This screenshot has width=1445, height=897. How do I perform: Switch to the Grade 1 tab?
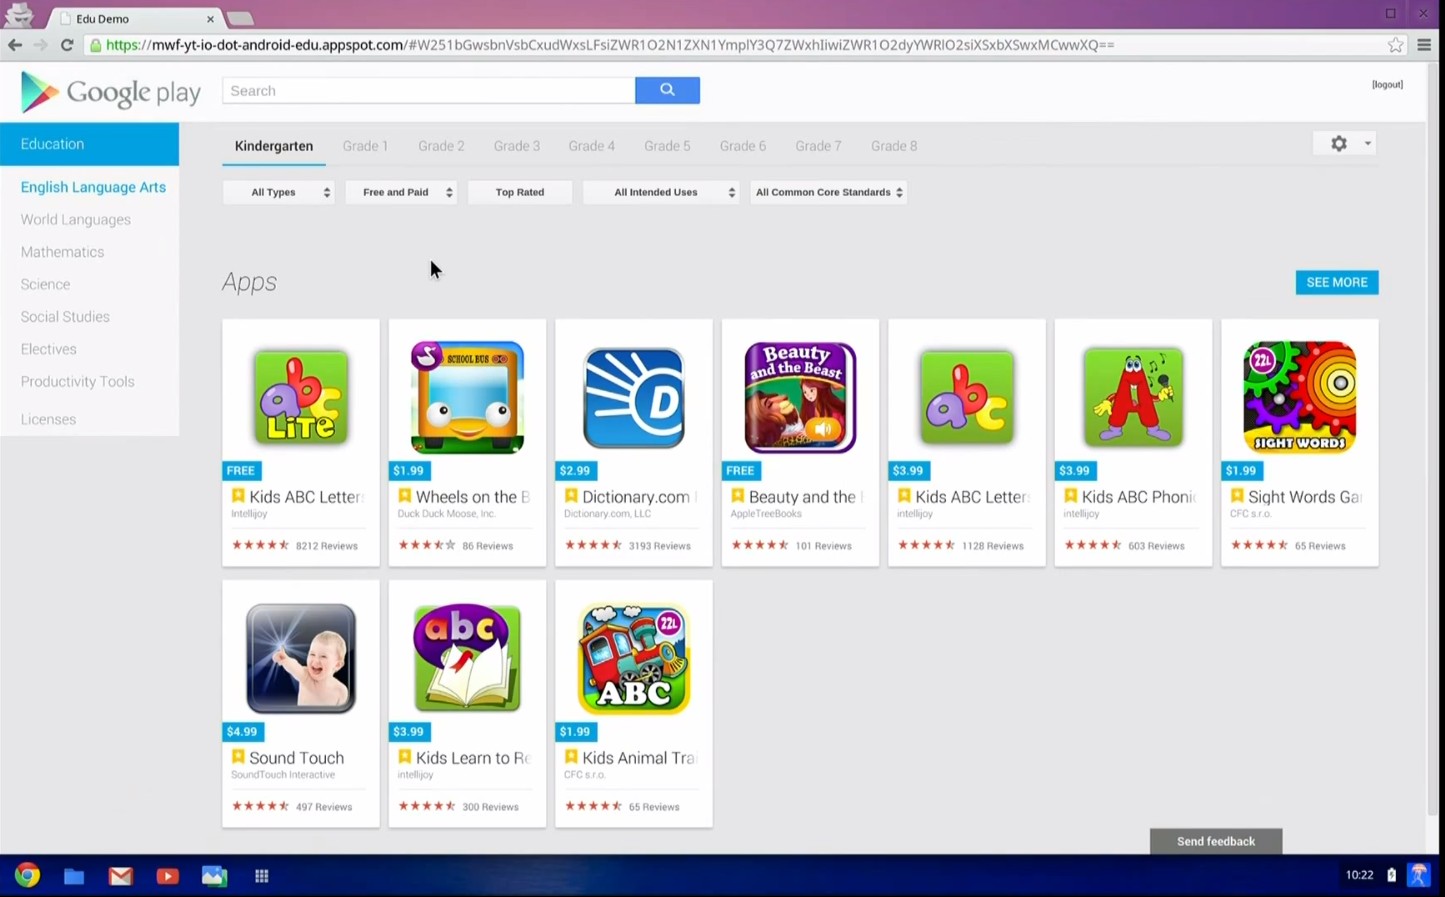[x=365, y=146]
